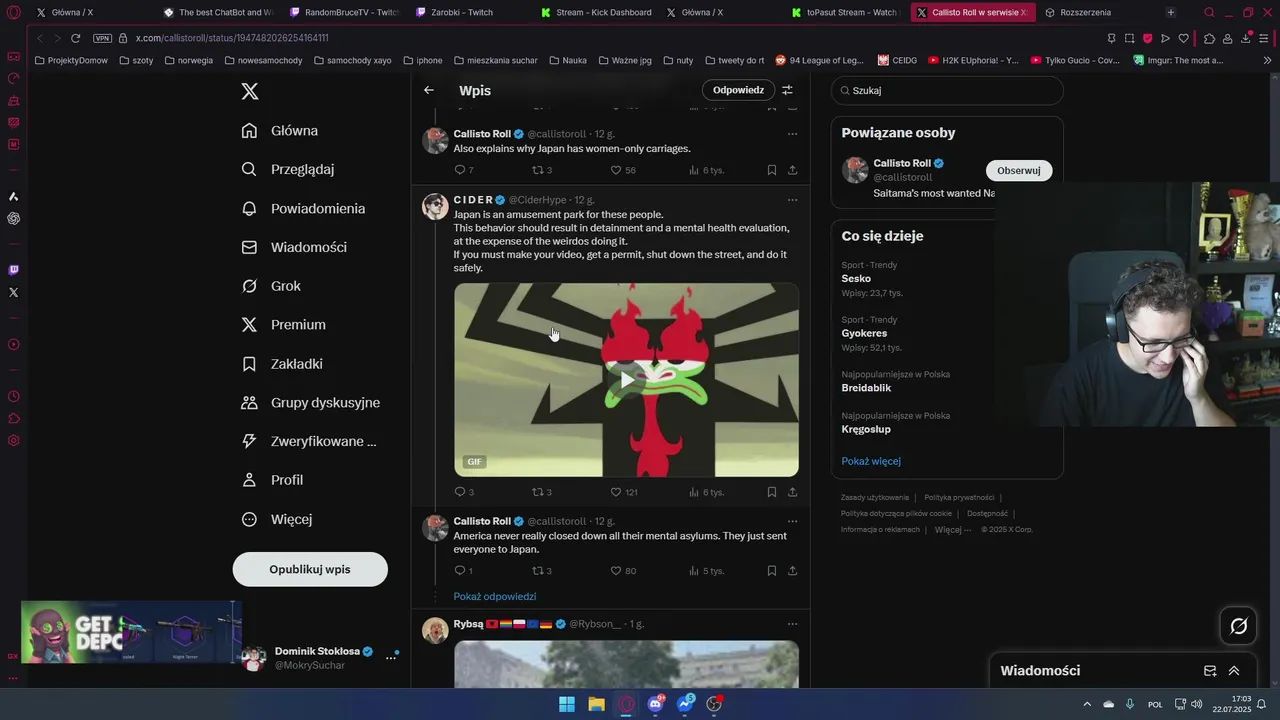Open more options on CIDER post

click(x=793, y=200)
